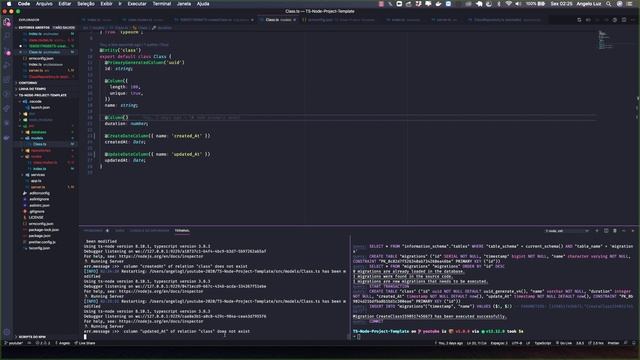Image resolution: width=640 pixels, height=360 pixels.
Task: Open prettier.config.js in explorer
Action: 42,242
